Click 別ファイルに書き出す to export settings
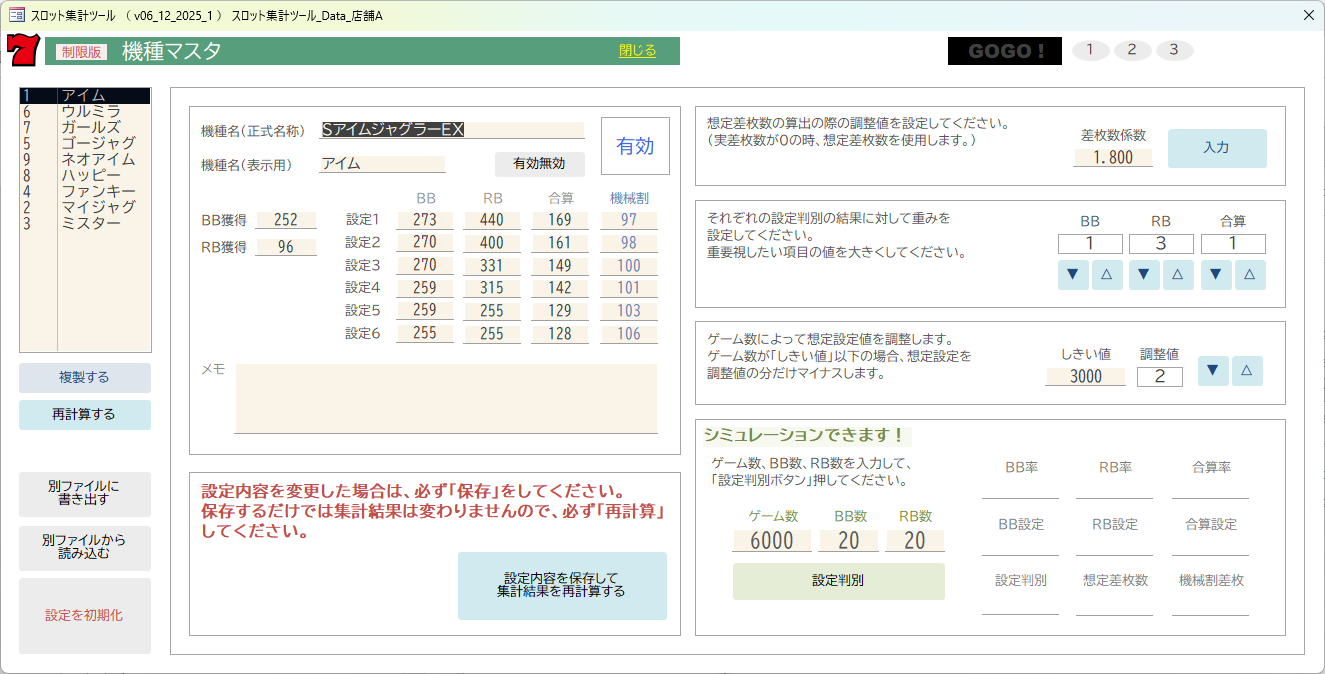Image resolution: width=1325 pixels, height=674 pixels. click(85, 494)
